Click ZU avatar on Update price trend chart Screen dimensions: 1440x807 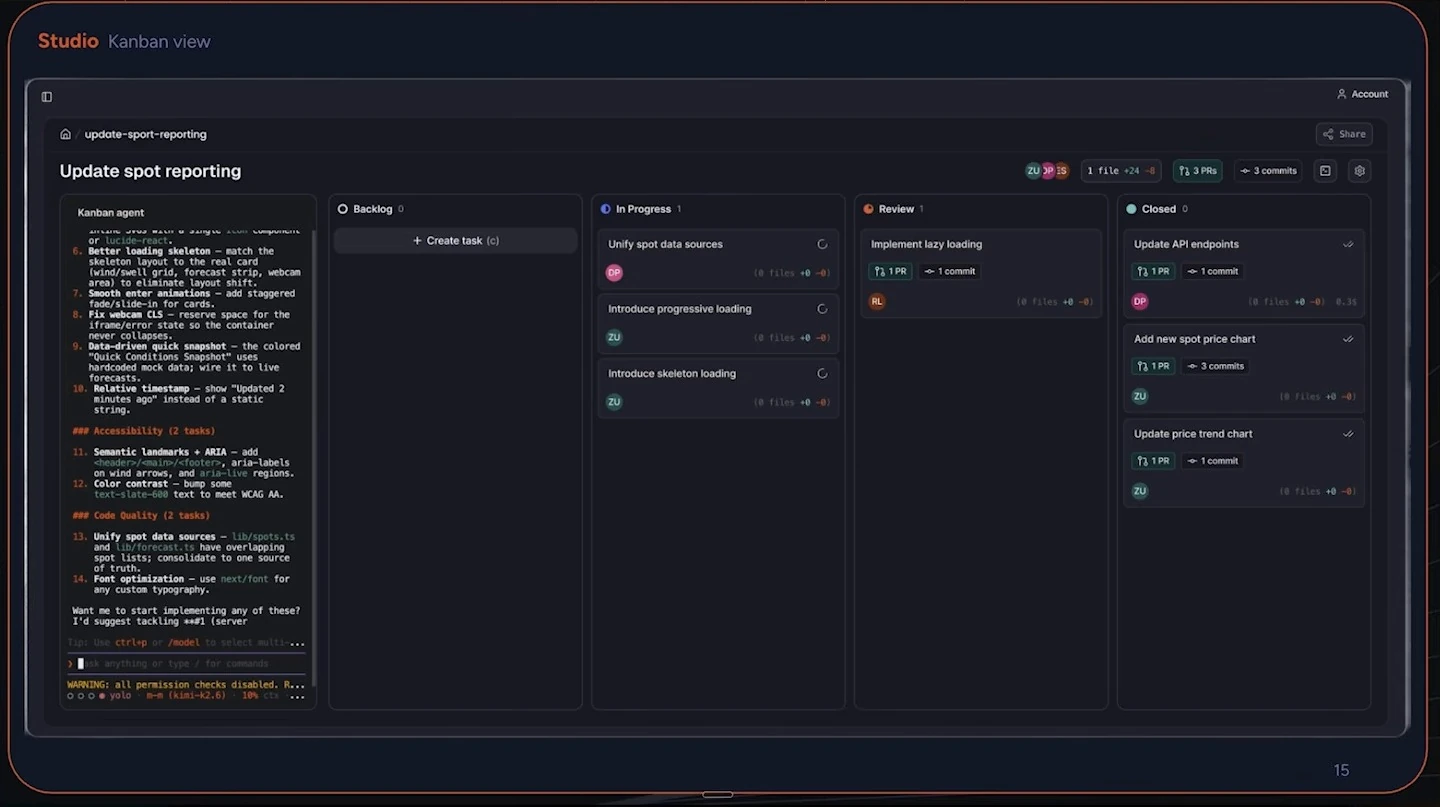tap(1140, 491)
